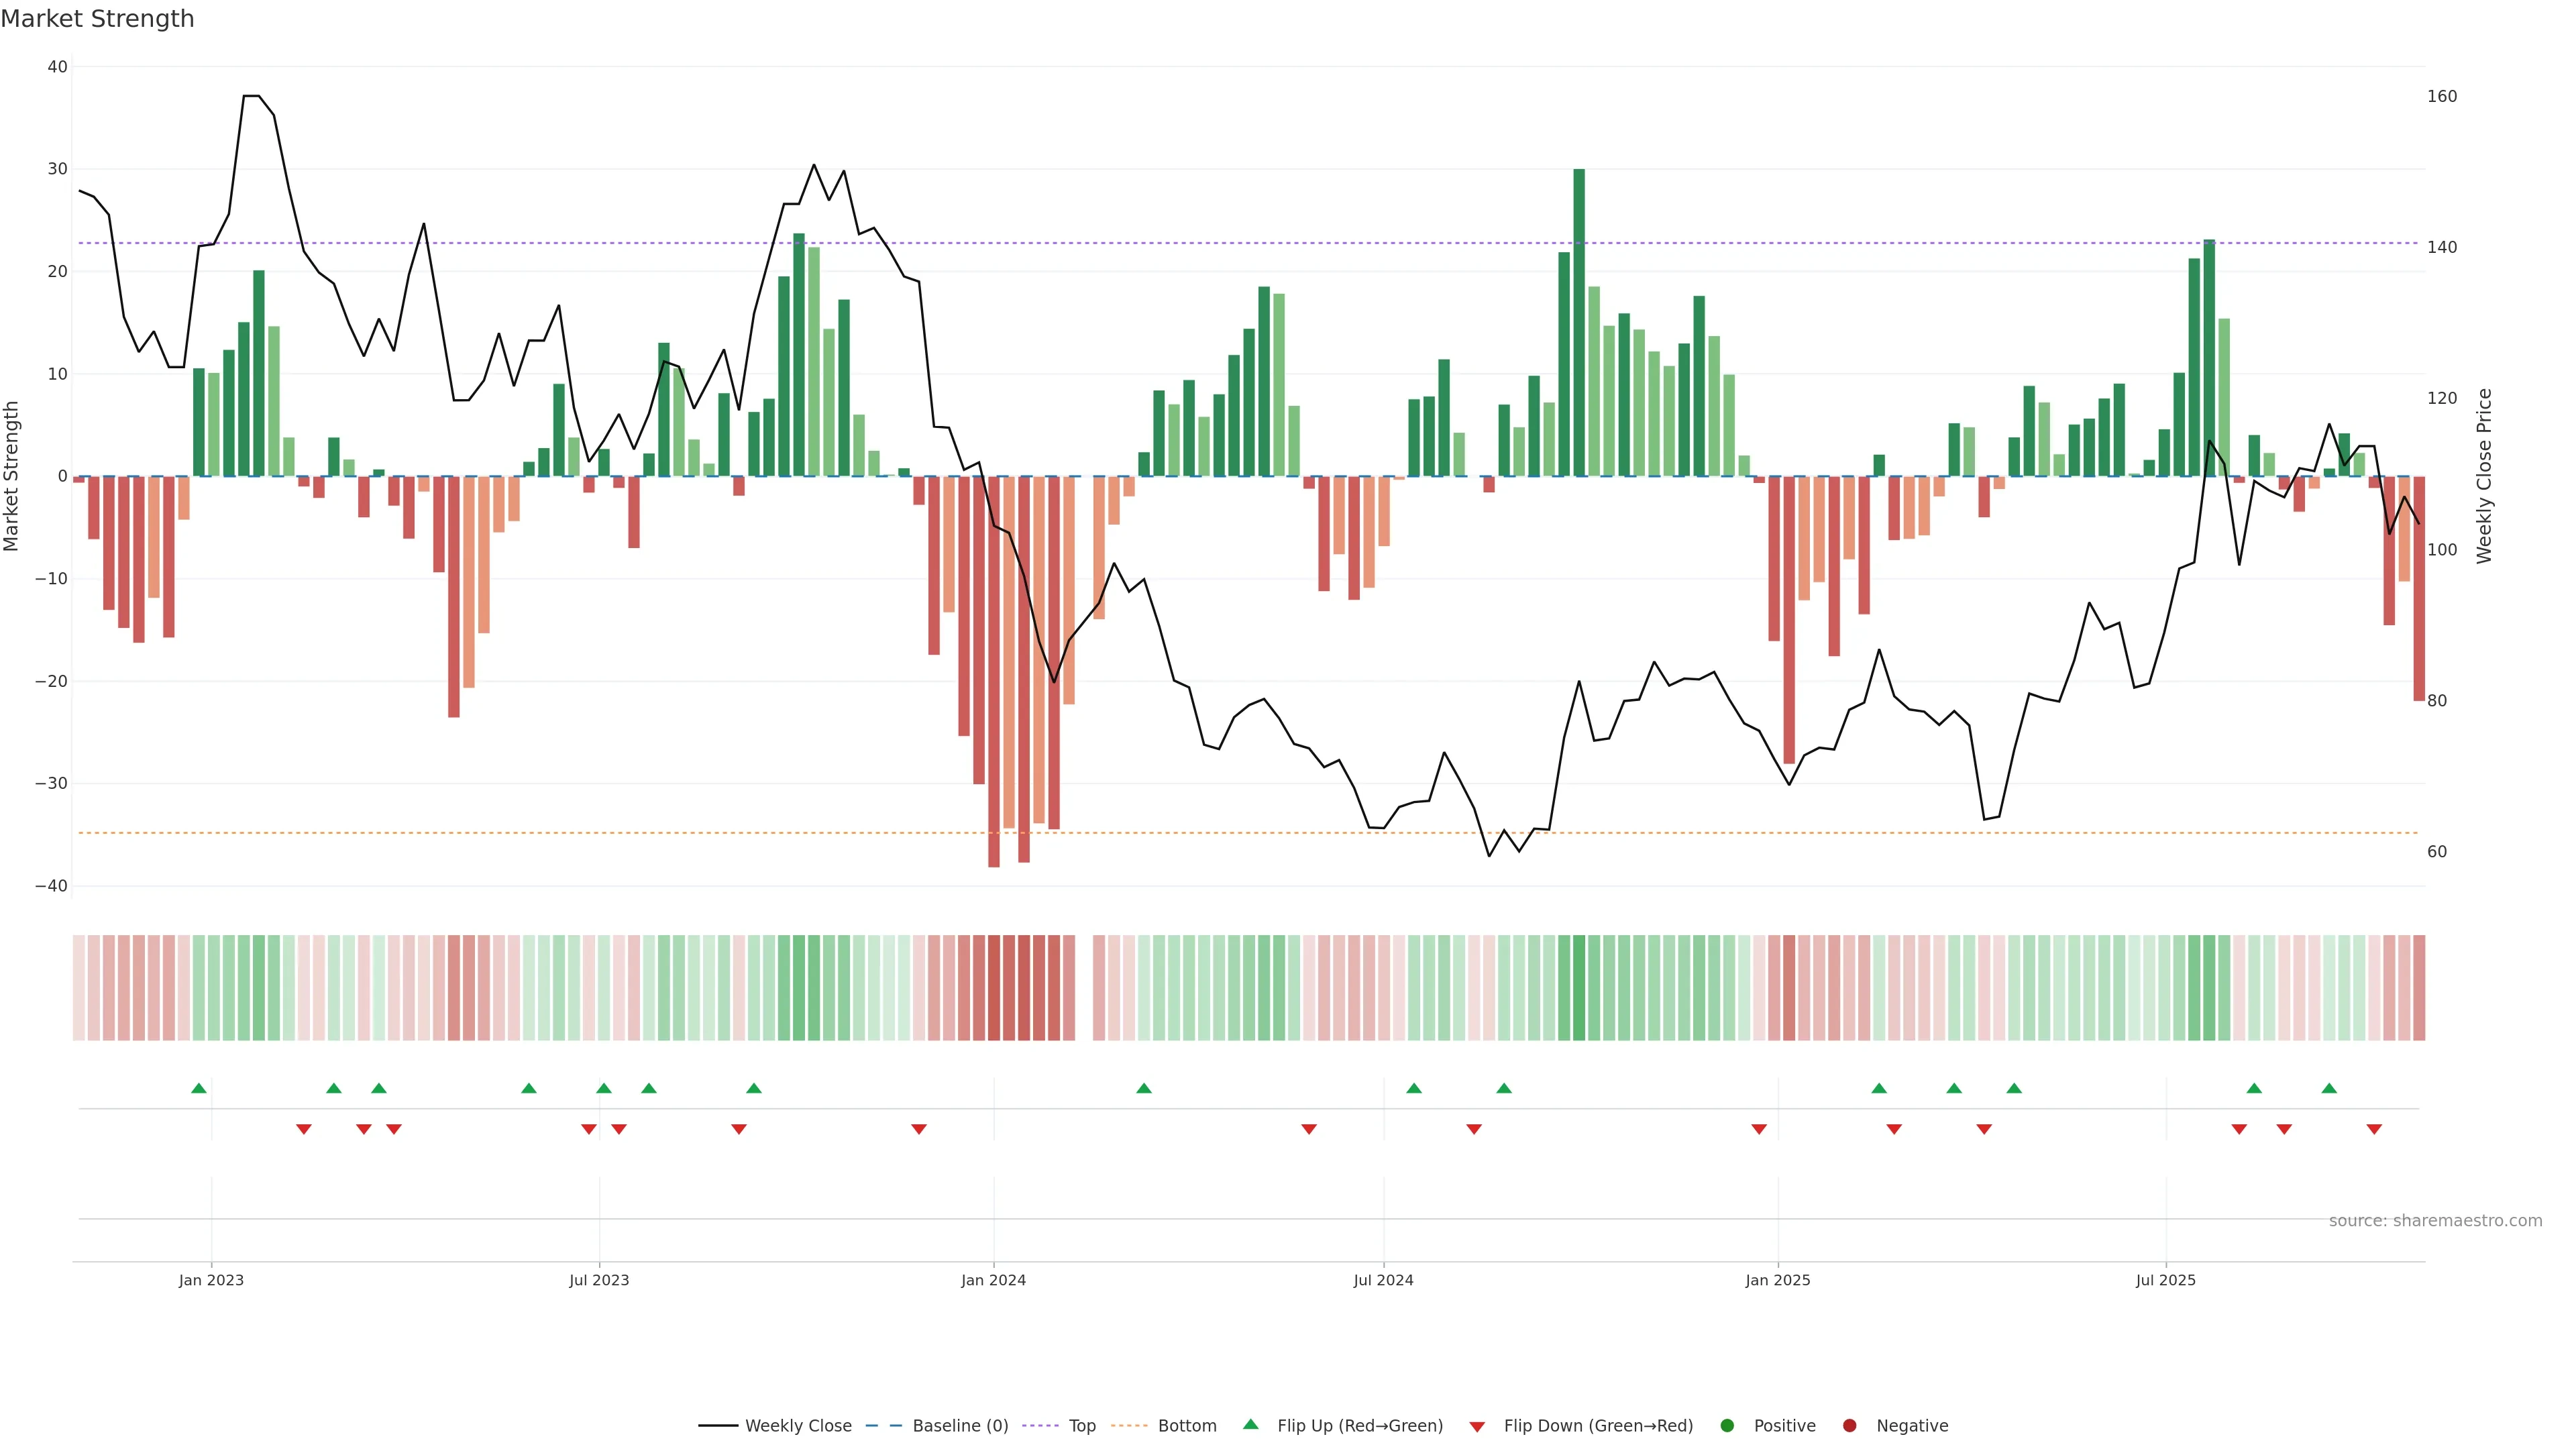Image resolution: width=2576 pixels, height=1449 pixels.
Task: Click the green Flip Up legend triangle
Action: (x=1250, y=1424)
